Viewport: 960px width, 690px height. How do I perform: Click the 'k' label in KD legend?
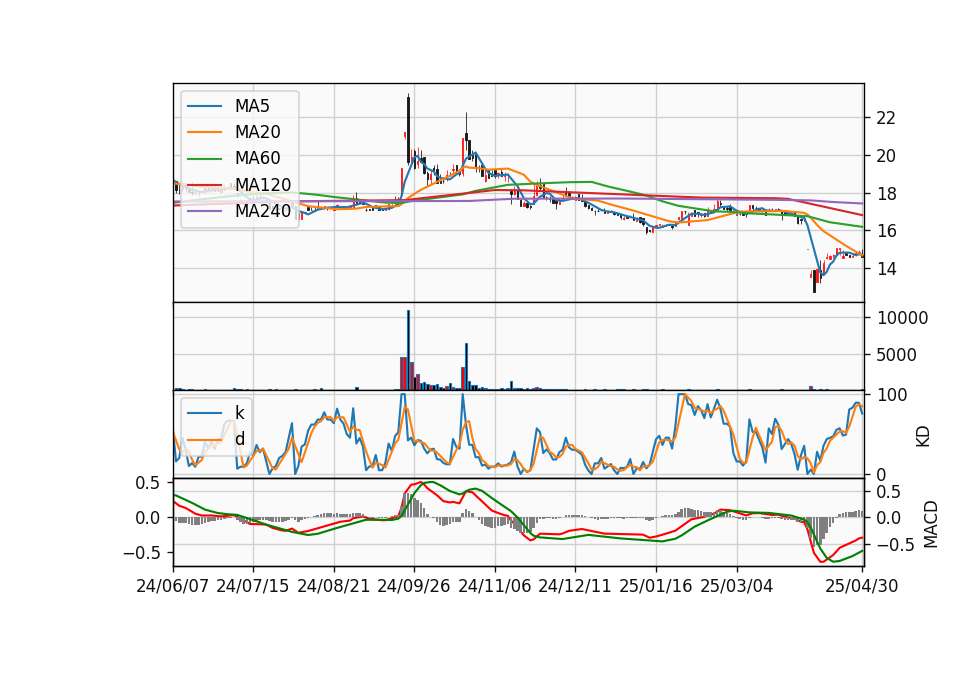239,413
